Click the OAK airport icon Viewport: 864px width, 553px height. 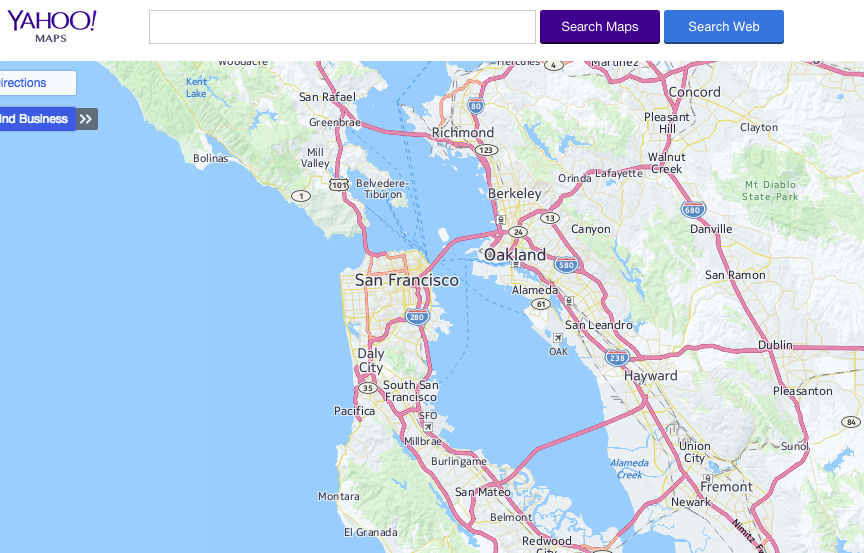tap(558, 338)
